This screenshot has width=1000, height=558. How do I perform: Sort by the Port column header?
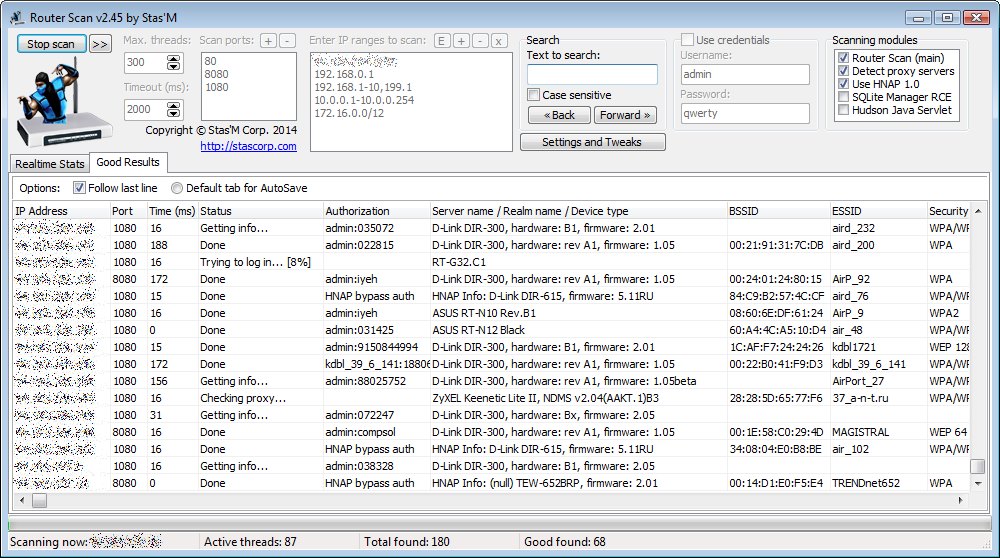[x=128, y=211]
